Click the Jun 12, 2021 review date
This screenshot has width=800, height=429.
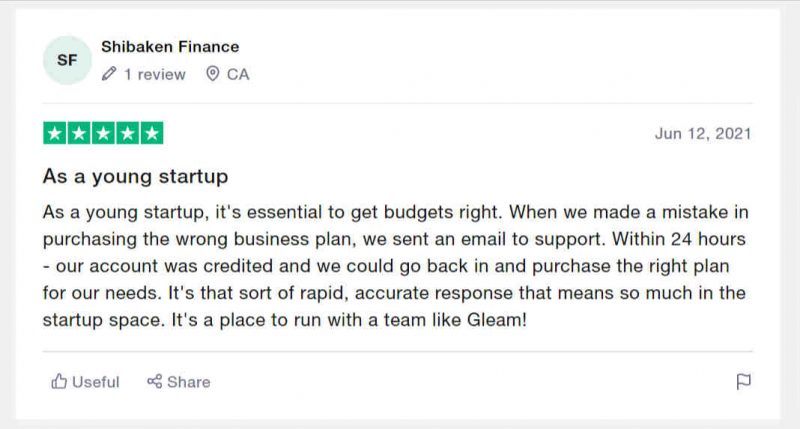pyautogui.click(x=703, y=134)
